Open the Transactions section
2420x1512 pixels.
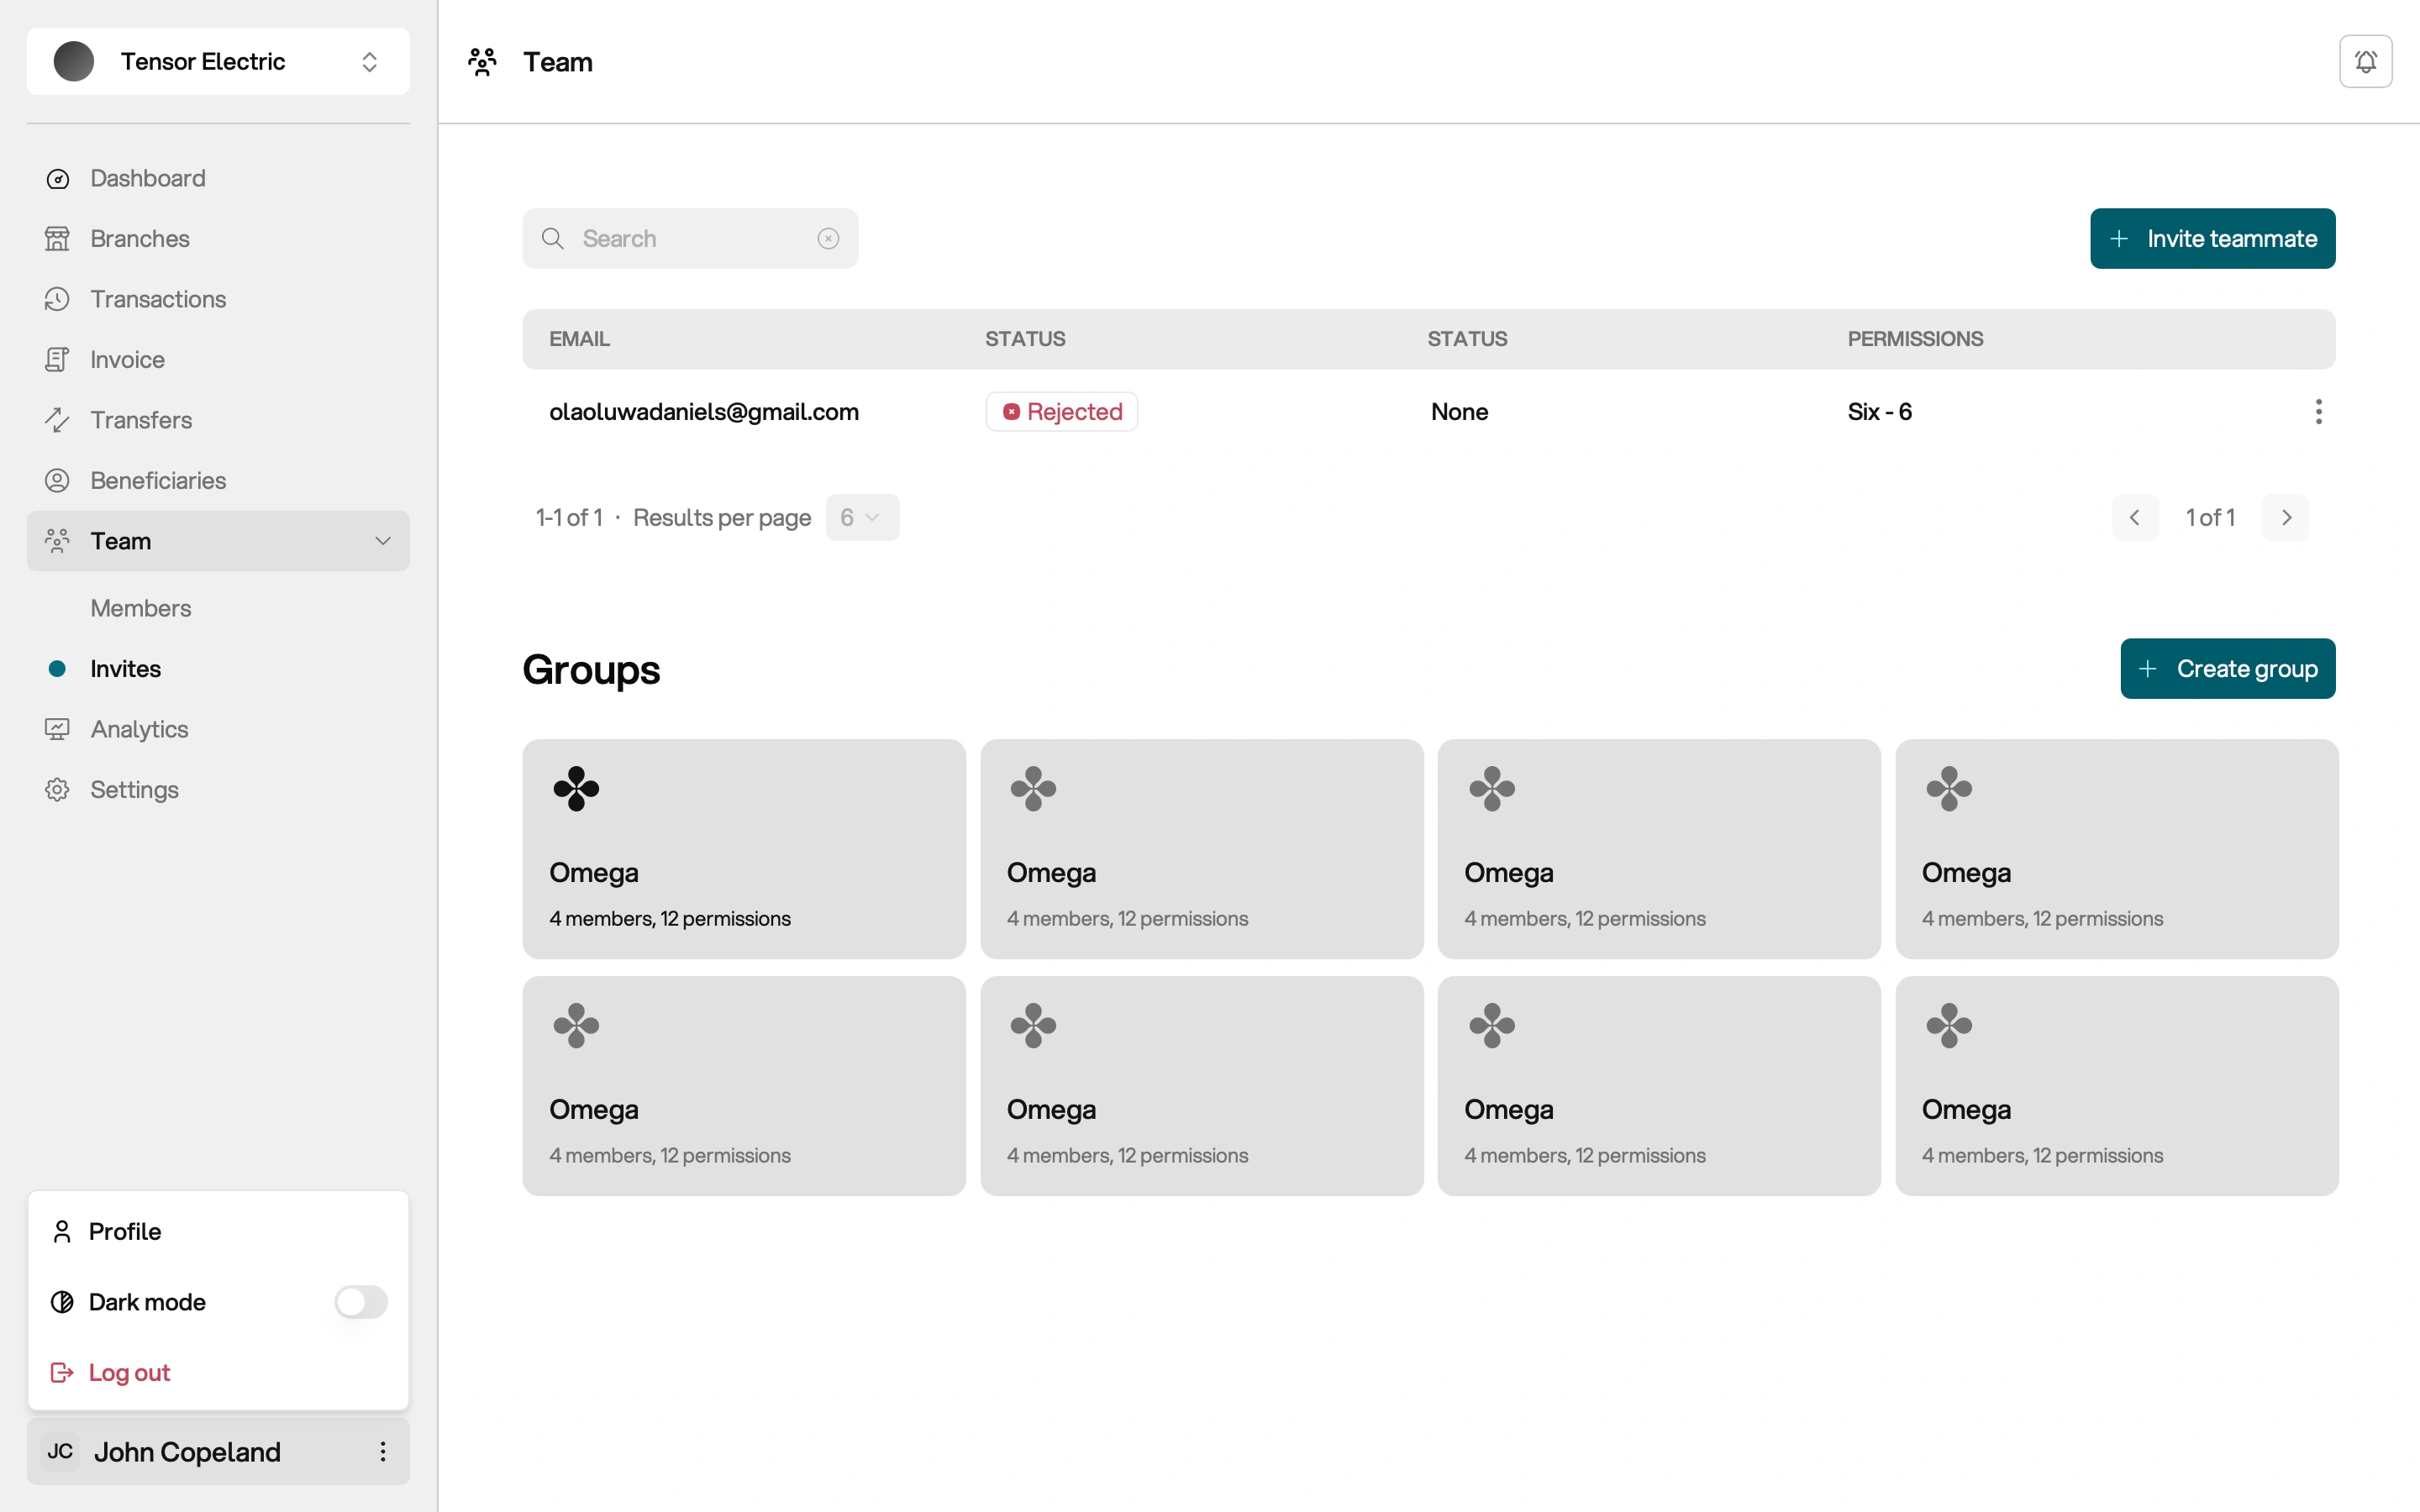[x=157, y=299]
